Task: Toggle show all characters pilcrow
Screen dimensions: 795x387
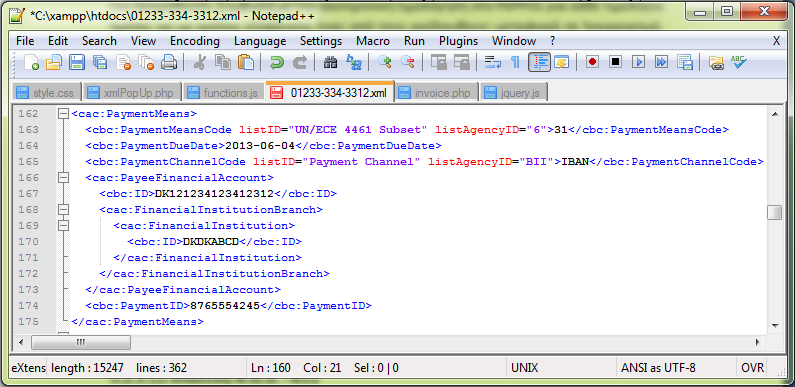Action: click(516, 62)
